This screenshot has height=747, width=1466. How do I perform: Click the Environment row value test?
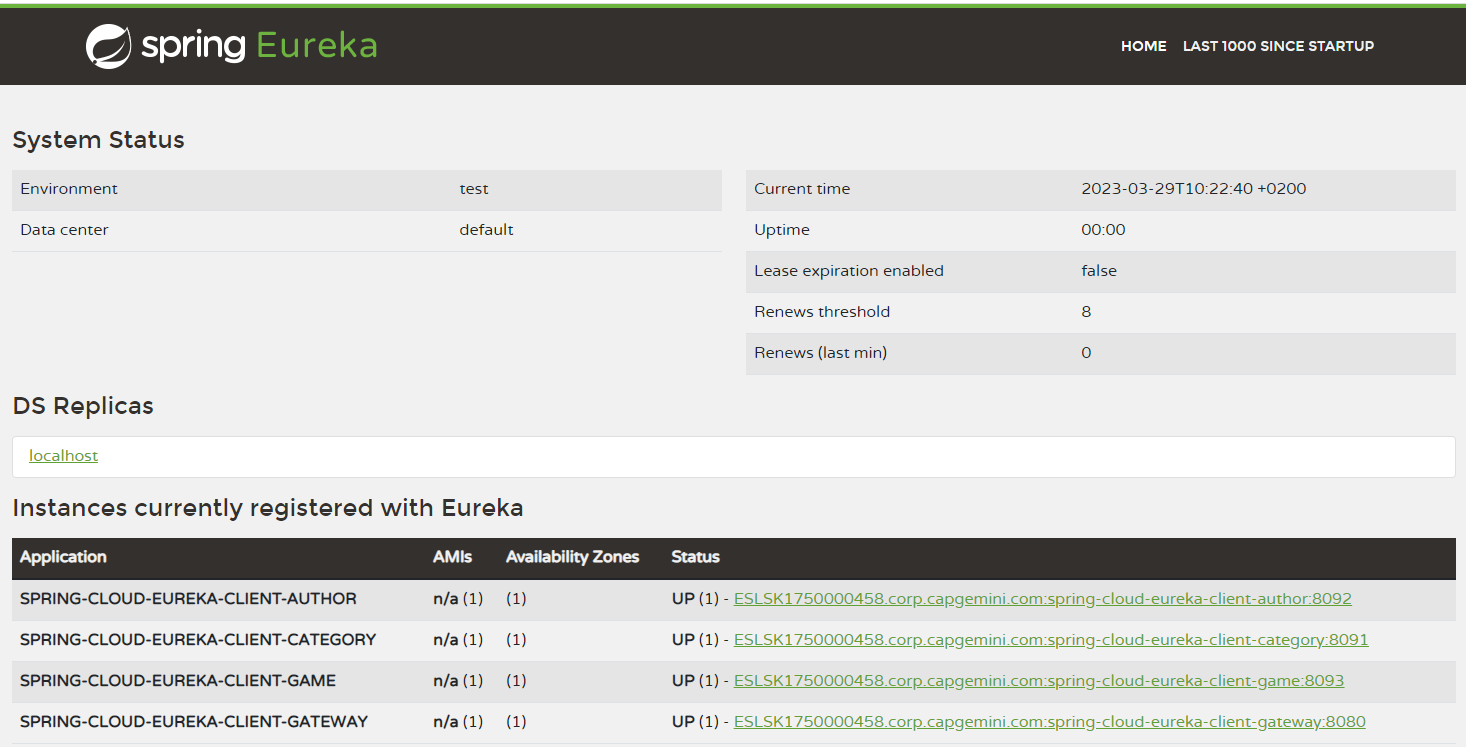(474, 189)
